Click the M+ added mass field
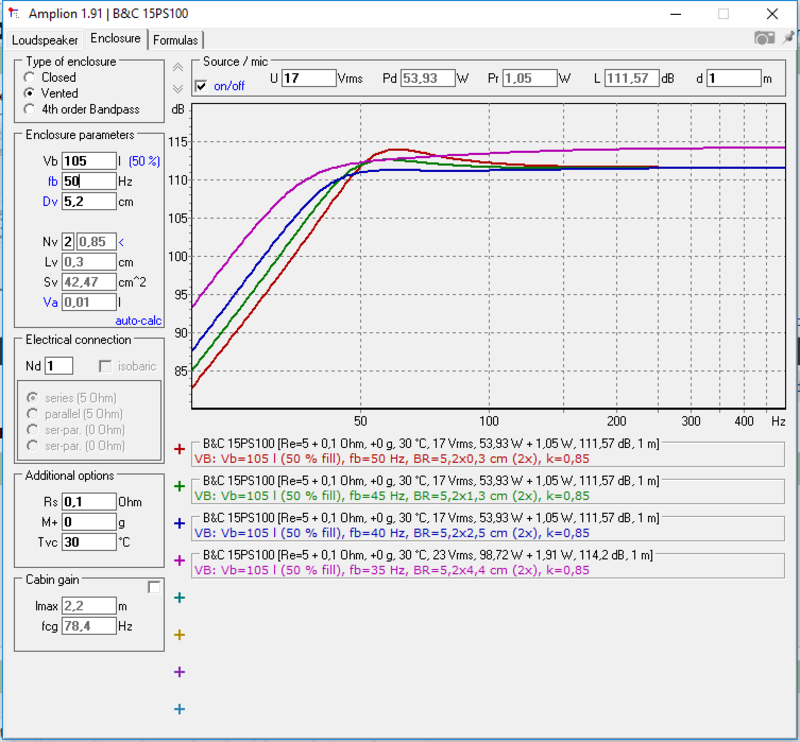This screenshot has width=800, height=742. coord(89,522)
